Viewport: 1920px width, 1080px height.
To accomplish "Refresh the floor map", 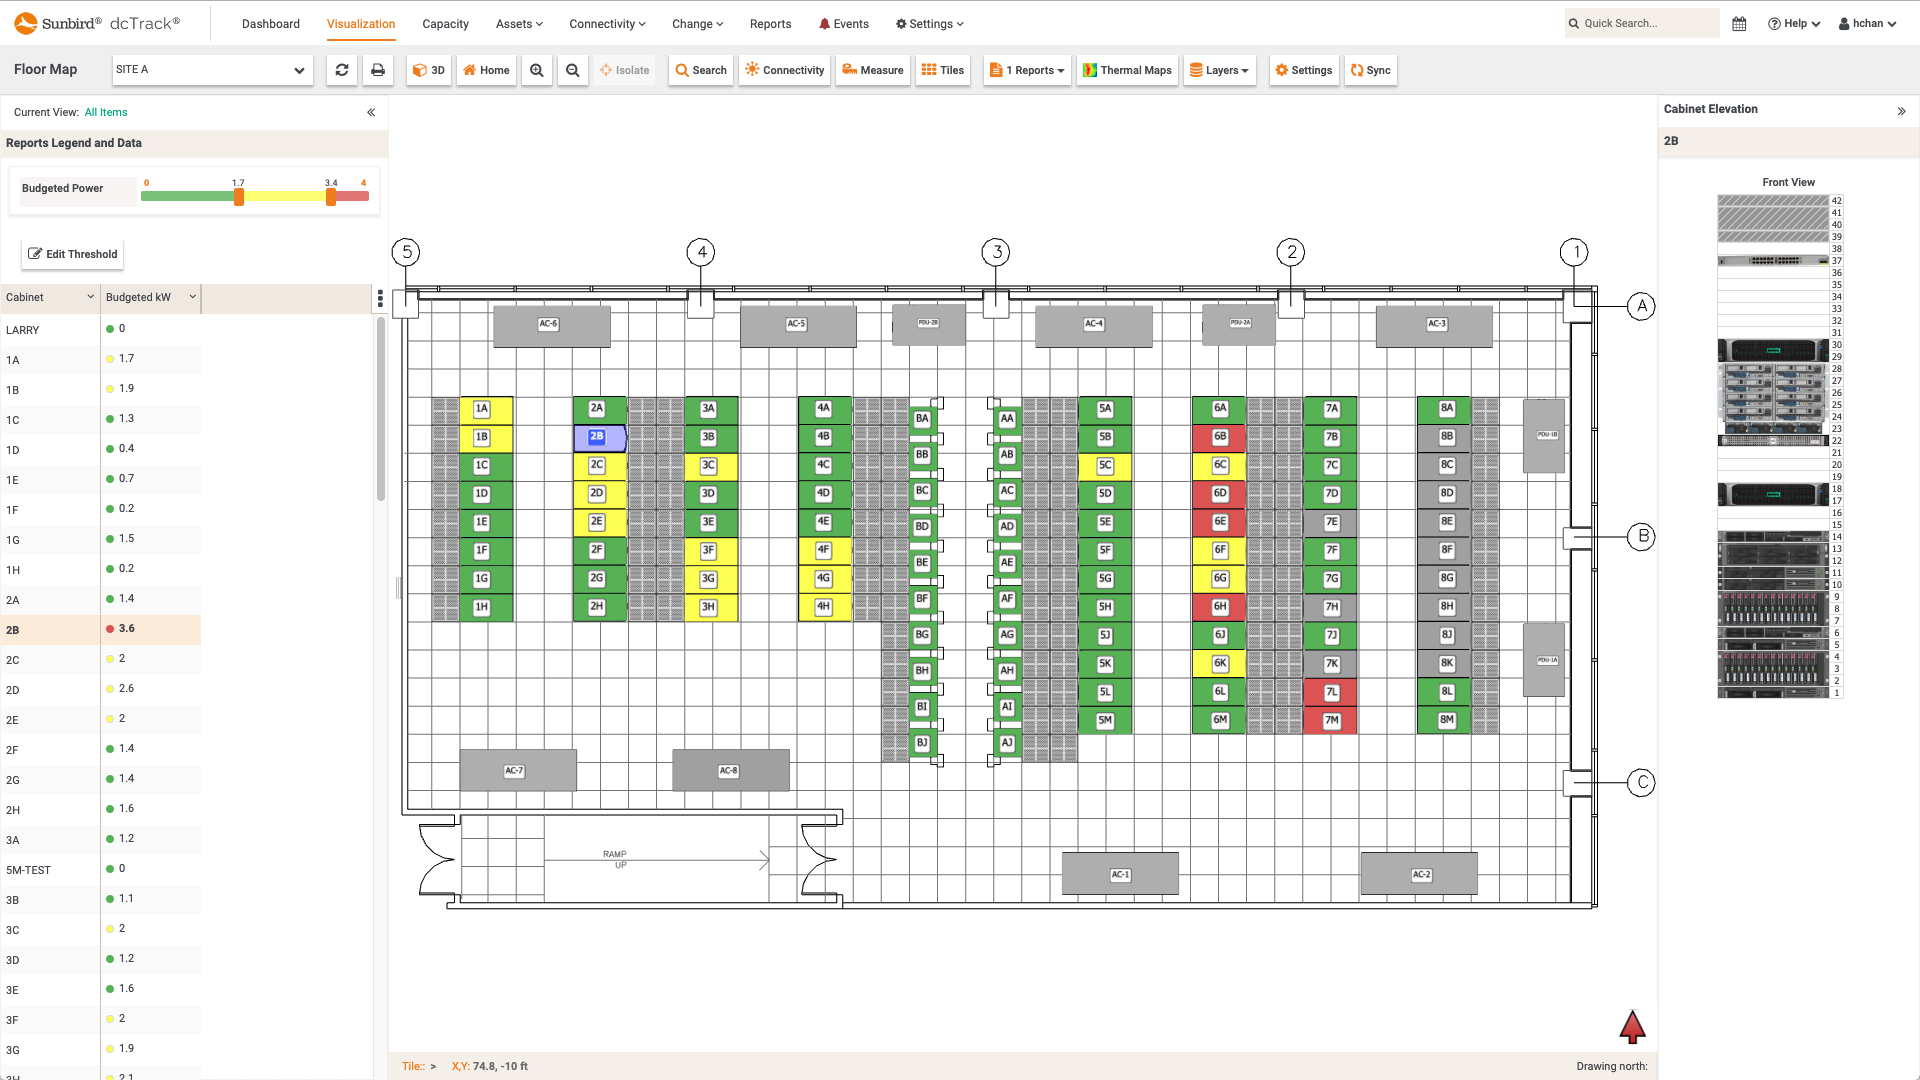I will [342, 70].
